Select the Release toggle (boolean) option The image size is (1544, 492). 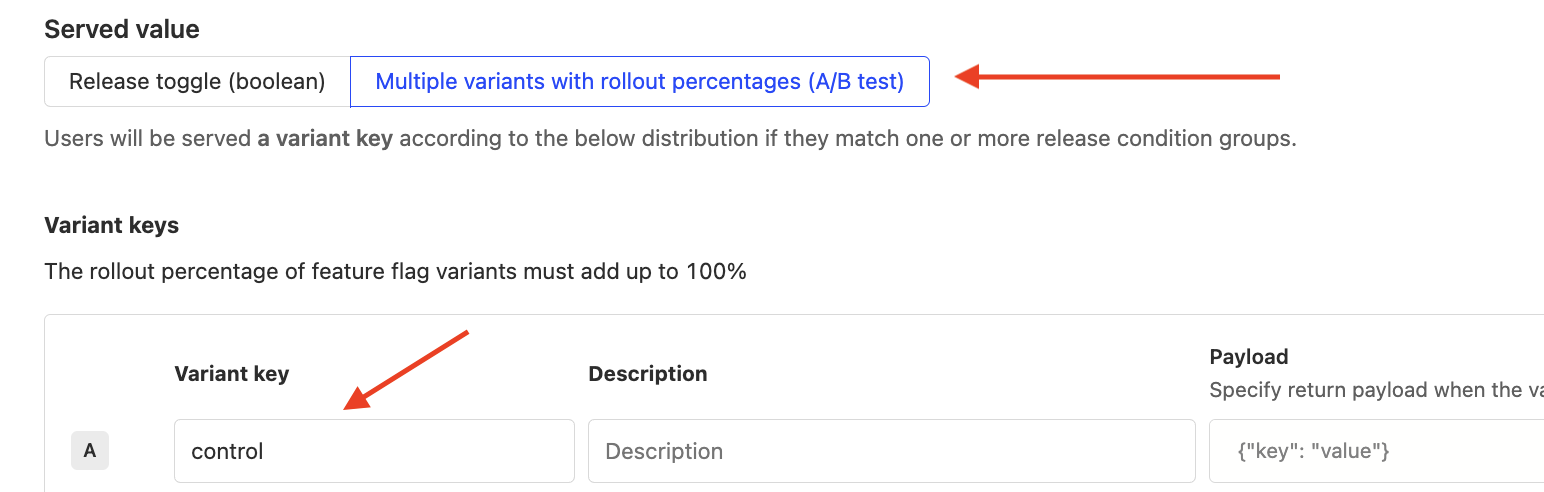(x=197, y=82)
